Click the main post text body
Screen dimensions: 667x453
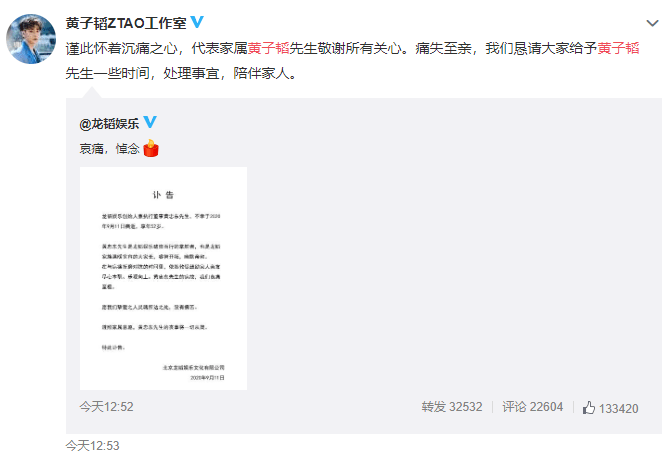(x=352, y=61)
